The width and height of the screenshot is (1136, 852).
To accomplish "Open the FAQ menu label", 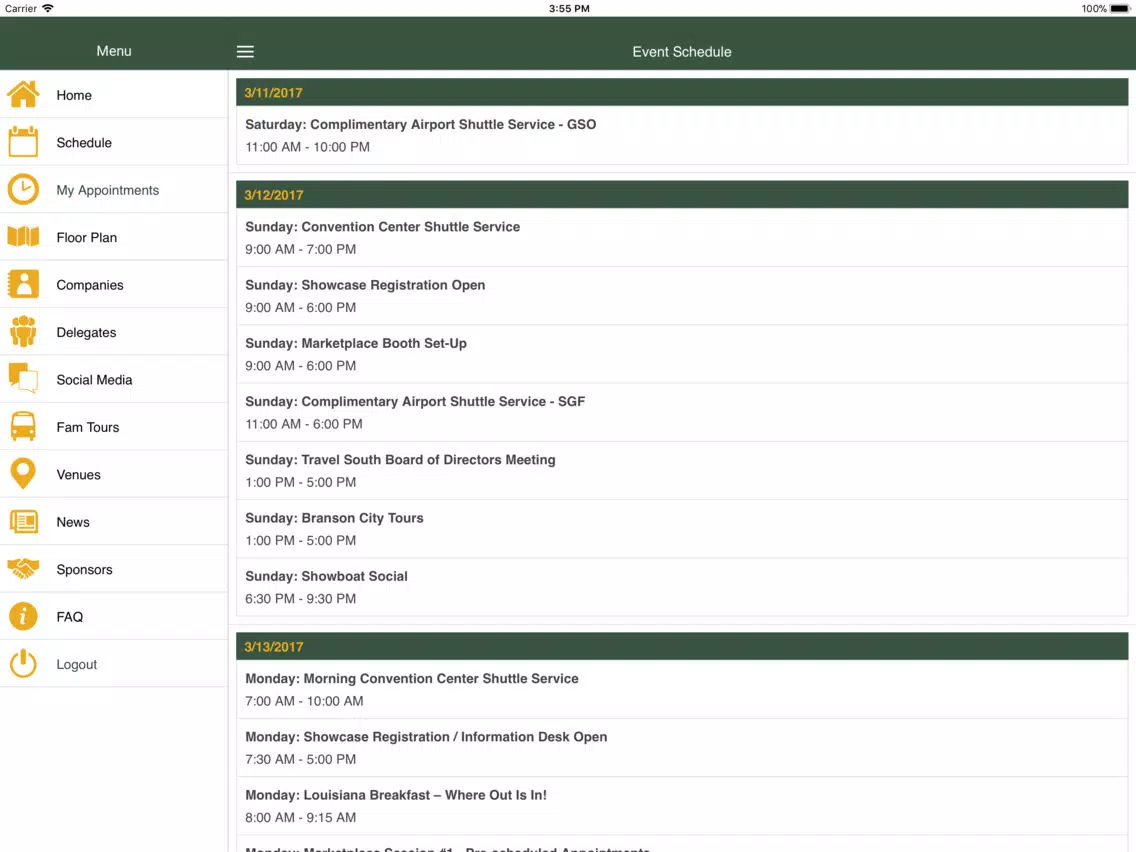I will click(70, 617).
